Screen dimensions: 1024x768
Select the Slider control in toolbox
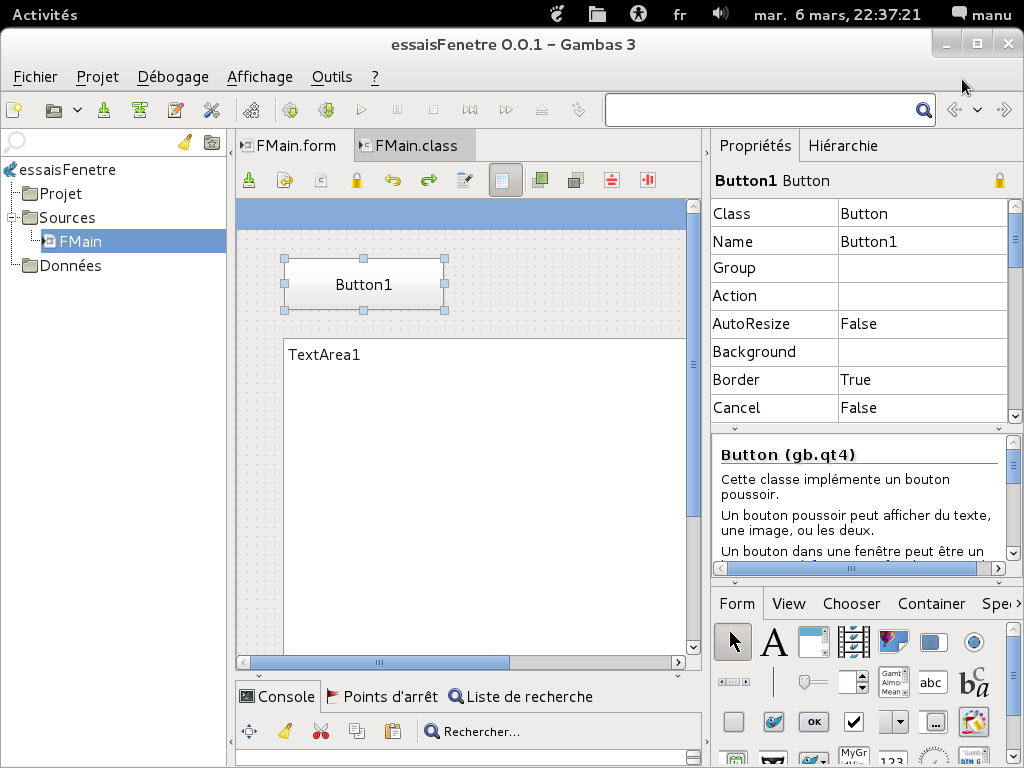point(813,682)
